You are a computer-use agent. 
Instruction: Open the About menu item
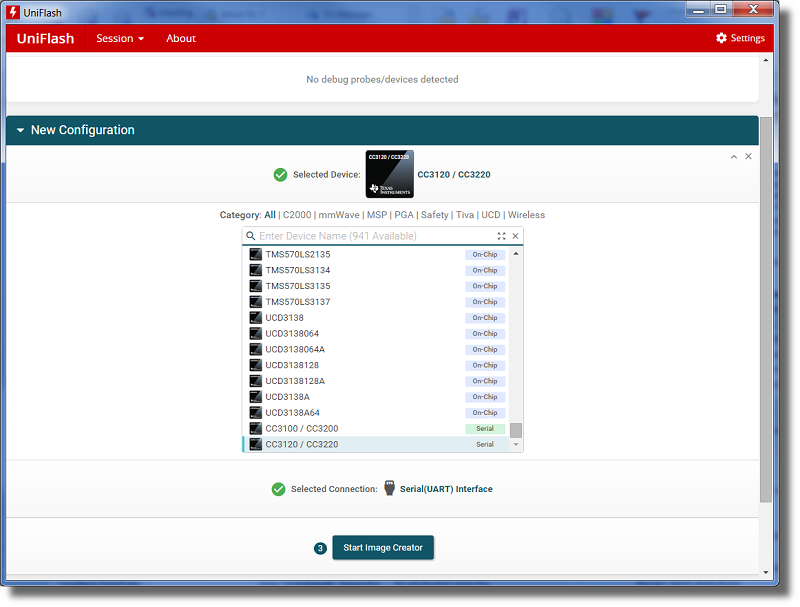(x=181, y=38)
